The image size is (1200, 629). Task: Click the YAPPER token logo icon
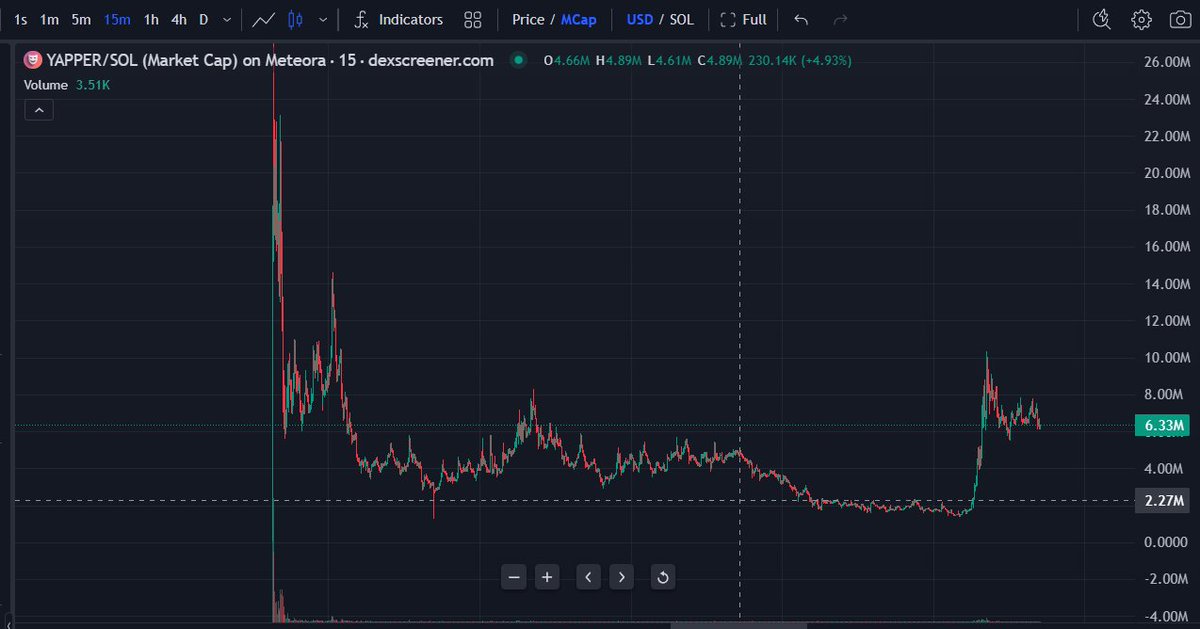pos(31,60)
